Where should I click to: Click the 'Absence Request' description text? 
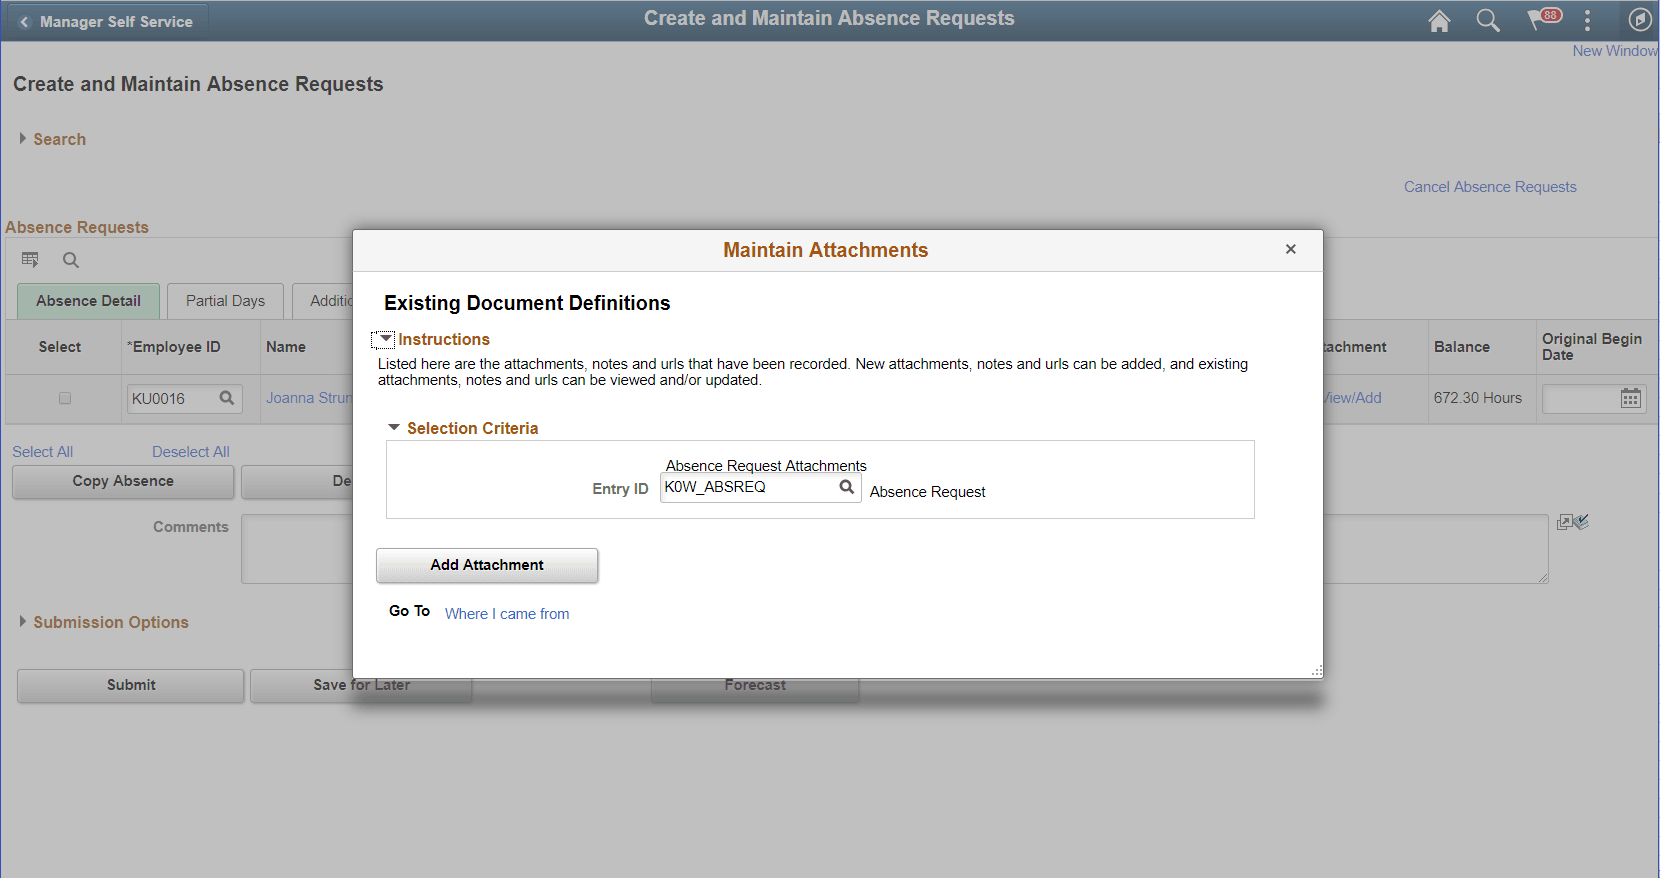[x=927, y=492]
